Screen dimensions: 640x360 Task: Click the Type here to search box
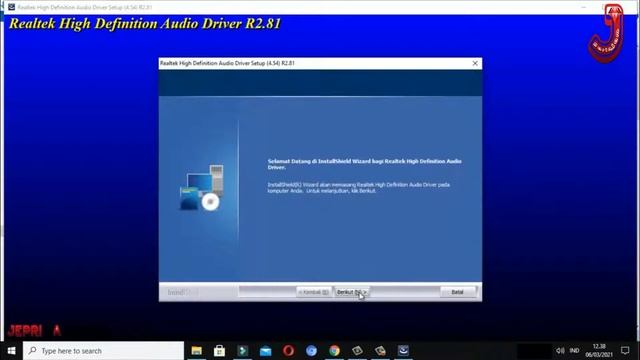(x=103, y=351)
